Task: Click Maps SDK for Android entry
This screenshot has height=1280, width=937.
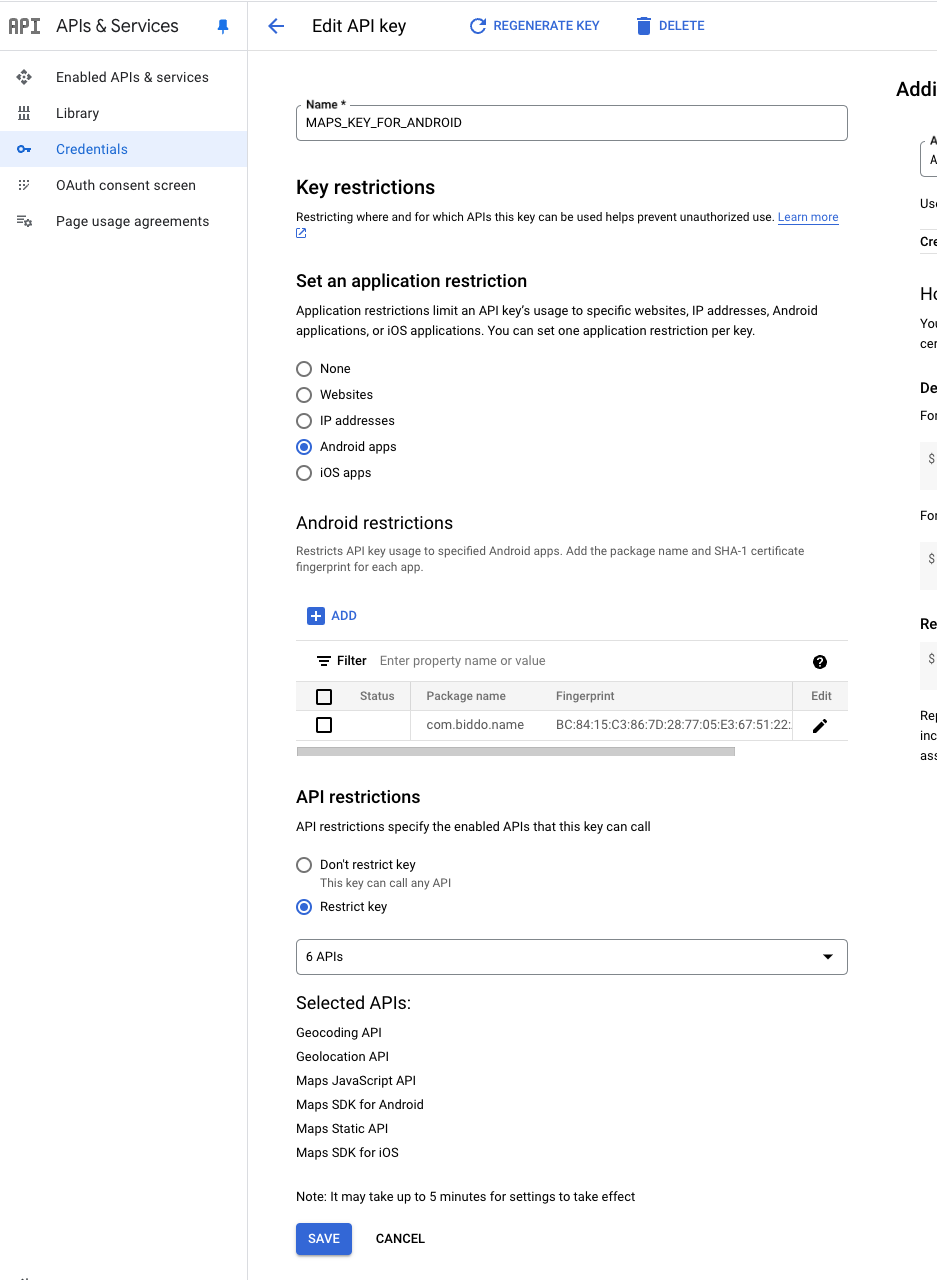Action: point(360,1105)
